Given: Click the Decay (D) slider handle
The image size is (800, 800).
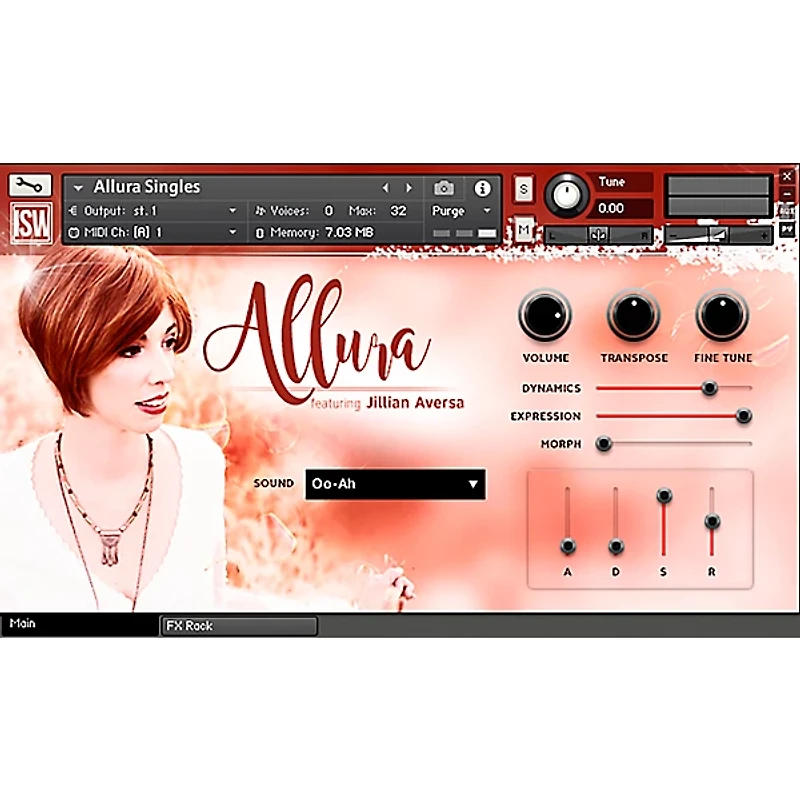Looking at the screenshot, I should coord(616,546).
